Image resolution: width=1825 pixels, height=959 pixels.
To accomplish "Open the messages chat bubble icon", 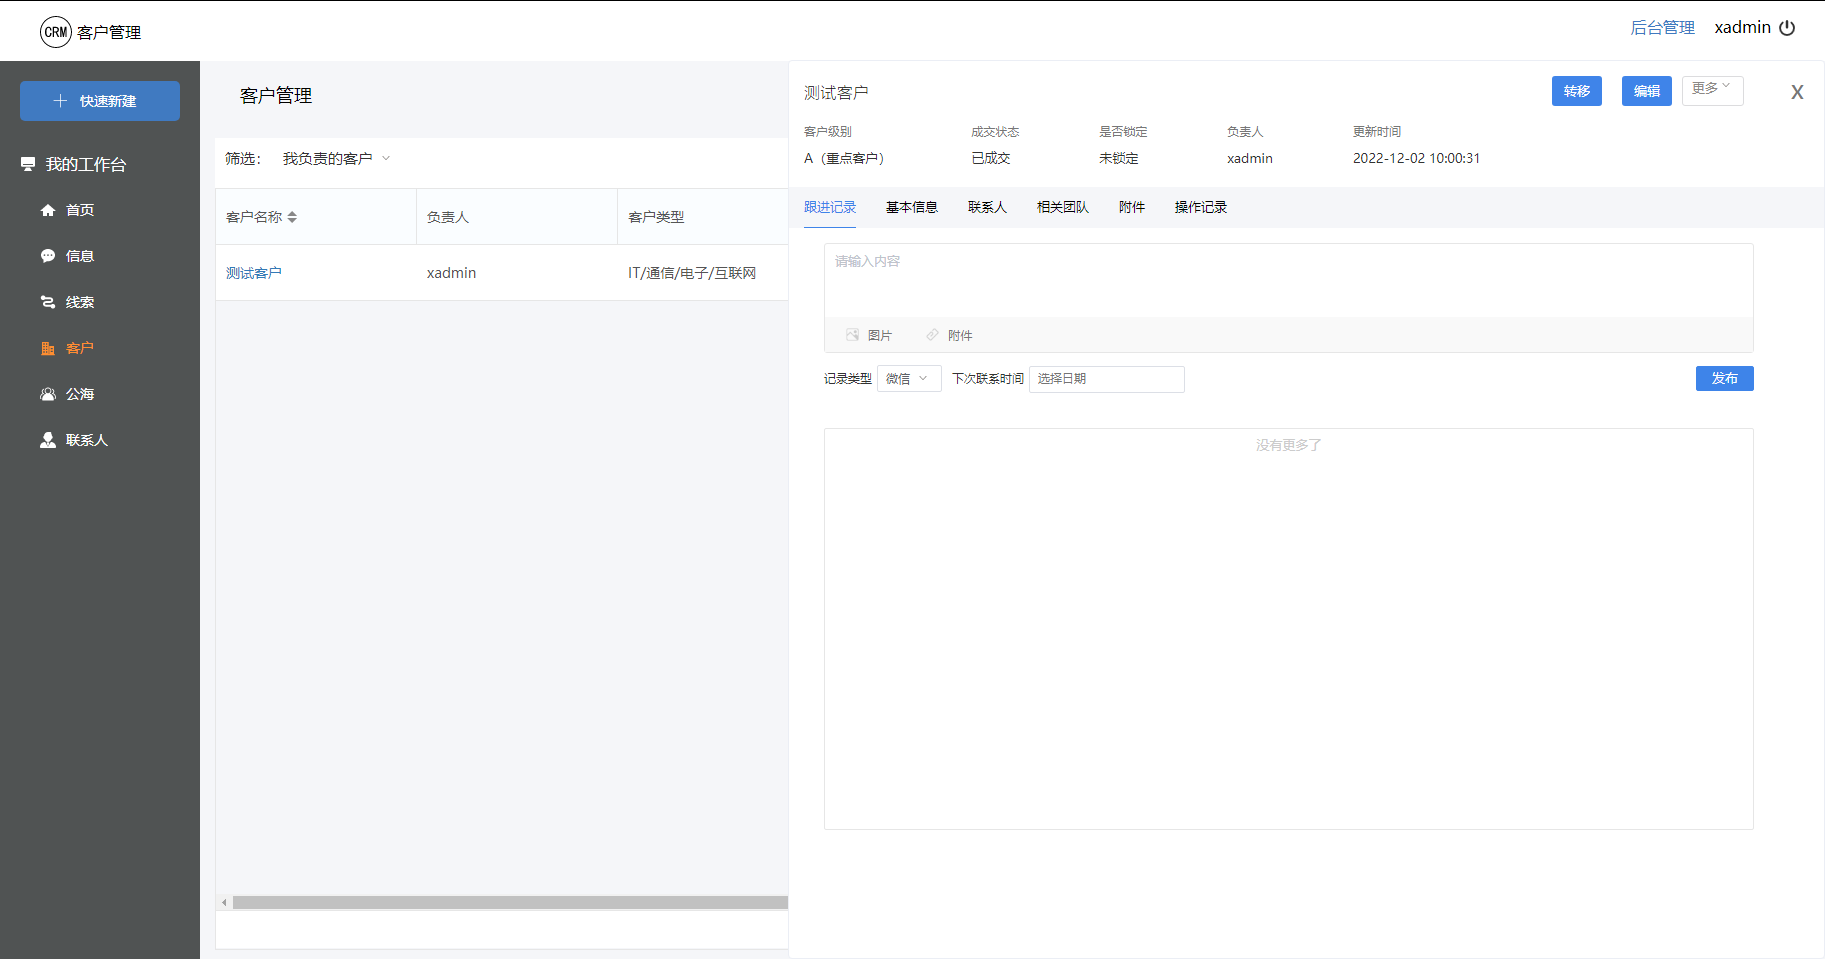I will tap(48, 256).
